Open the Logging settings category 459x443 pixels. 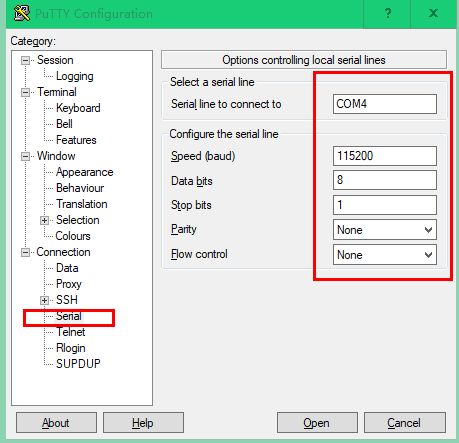[75, 76]
